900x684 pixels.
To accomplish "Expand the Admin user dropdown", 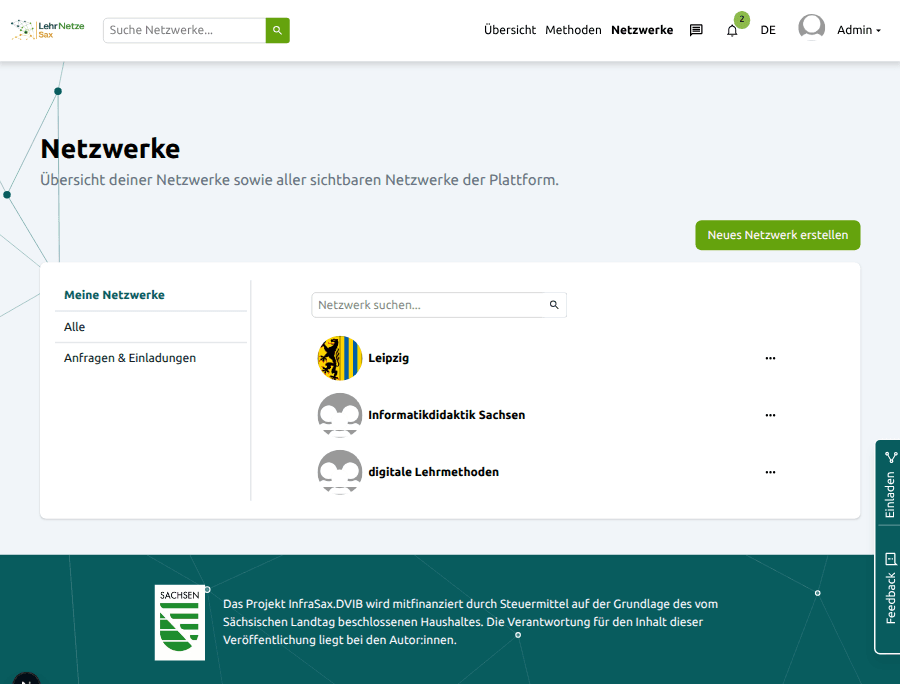I will click(x=858, y=30).
